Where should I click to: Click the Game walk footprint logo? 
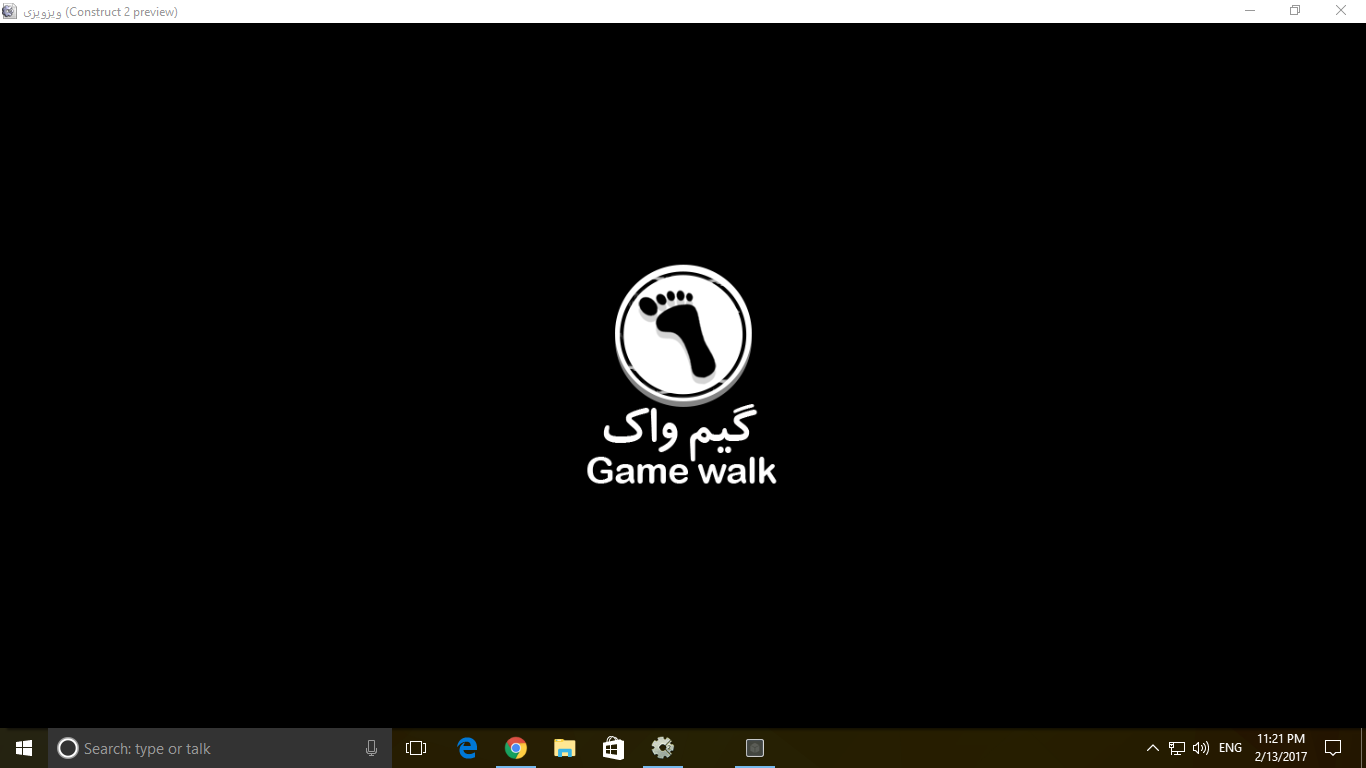pyautogui.click(x=683, y=336)
